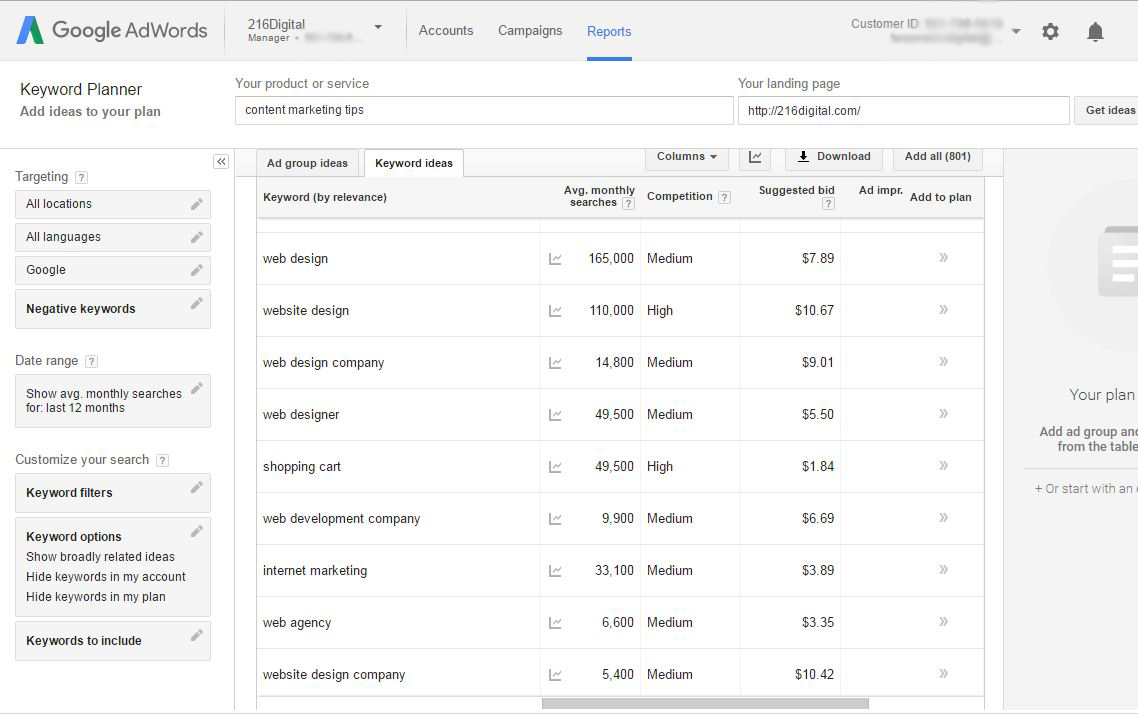Edit the Negative keywords setting
Screen dimensions: 1138x714
point(197,304)
